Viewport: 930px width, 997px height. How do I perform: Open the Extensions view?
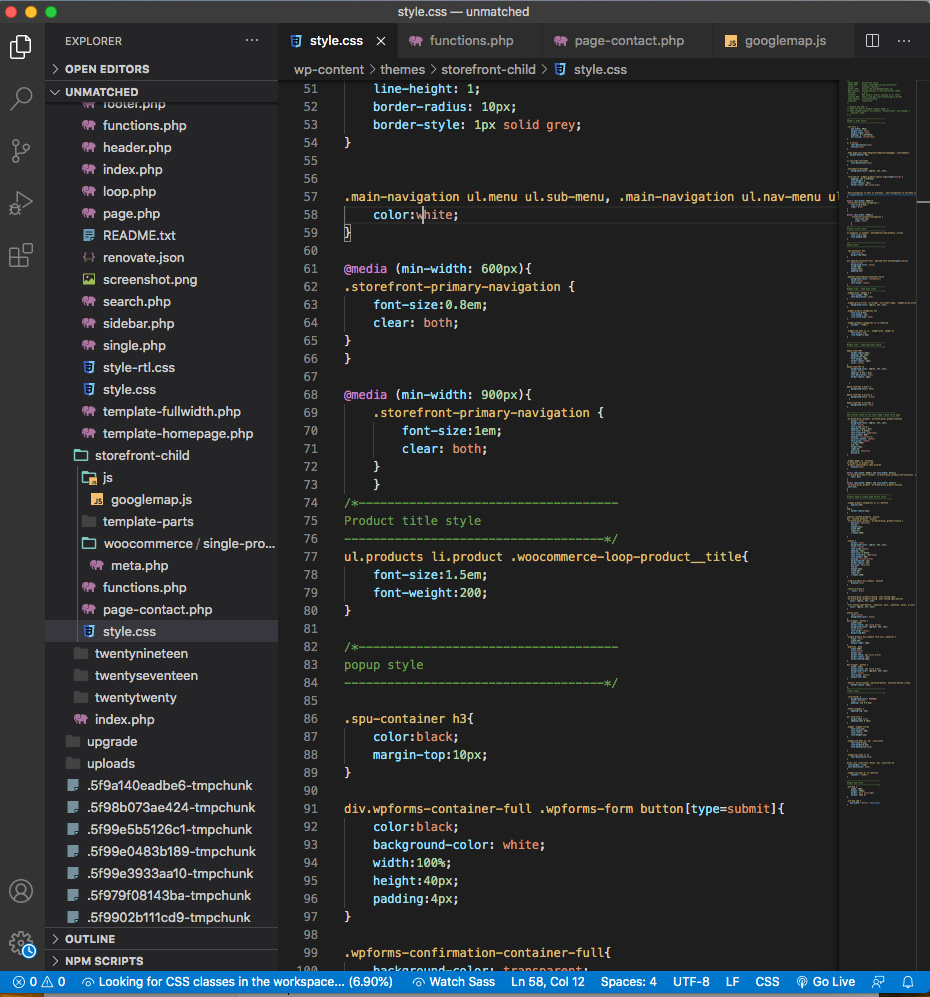(21, 255)
